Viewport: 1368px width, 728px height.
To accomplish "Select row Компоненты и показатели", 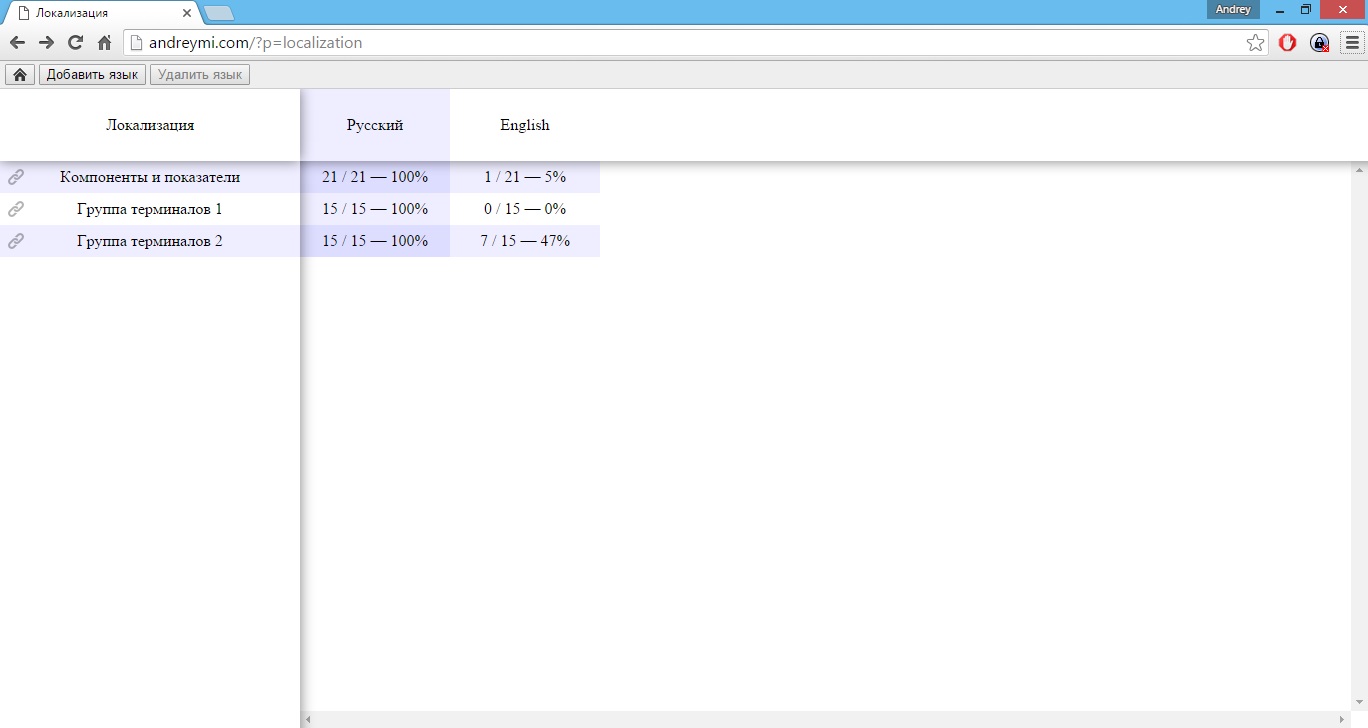I will pyautogui.click(x=150, y=177).
